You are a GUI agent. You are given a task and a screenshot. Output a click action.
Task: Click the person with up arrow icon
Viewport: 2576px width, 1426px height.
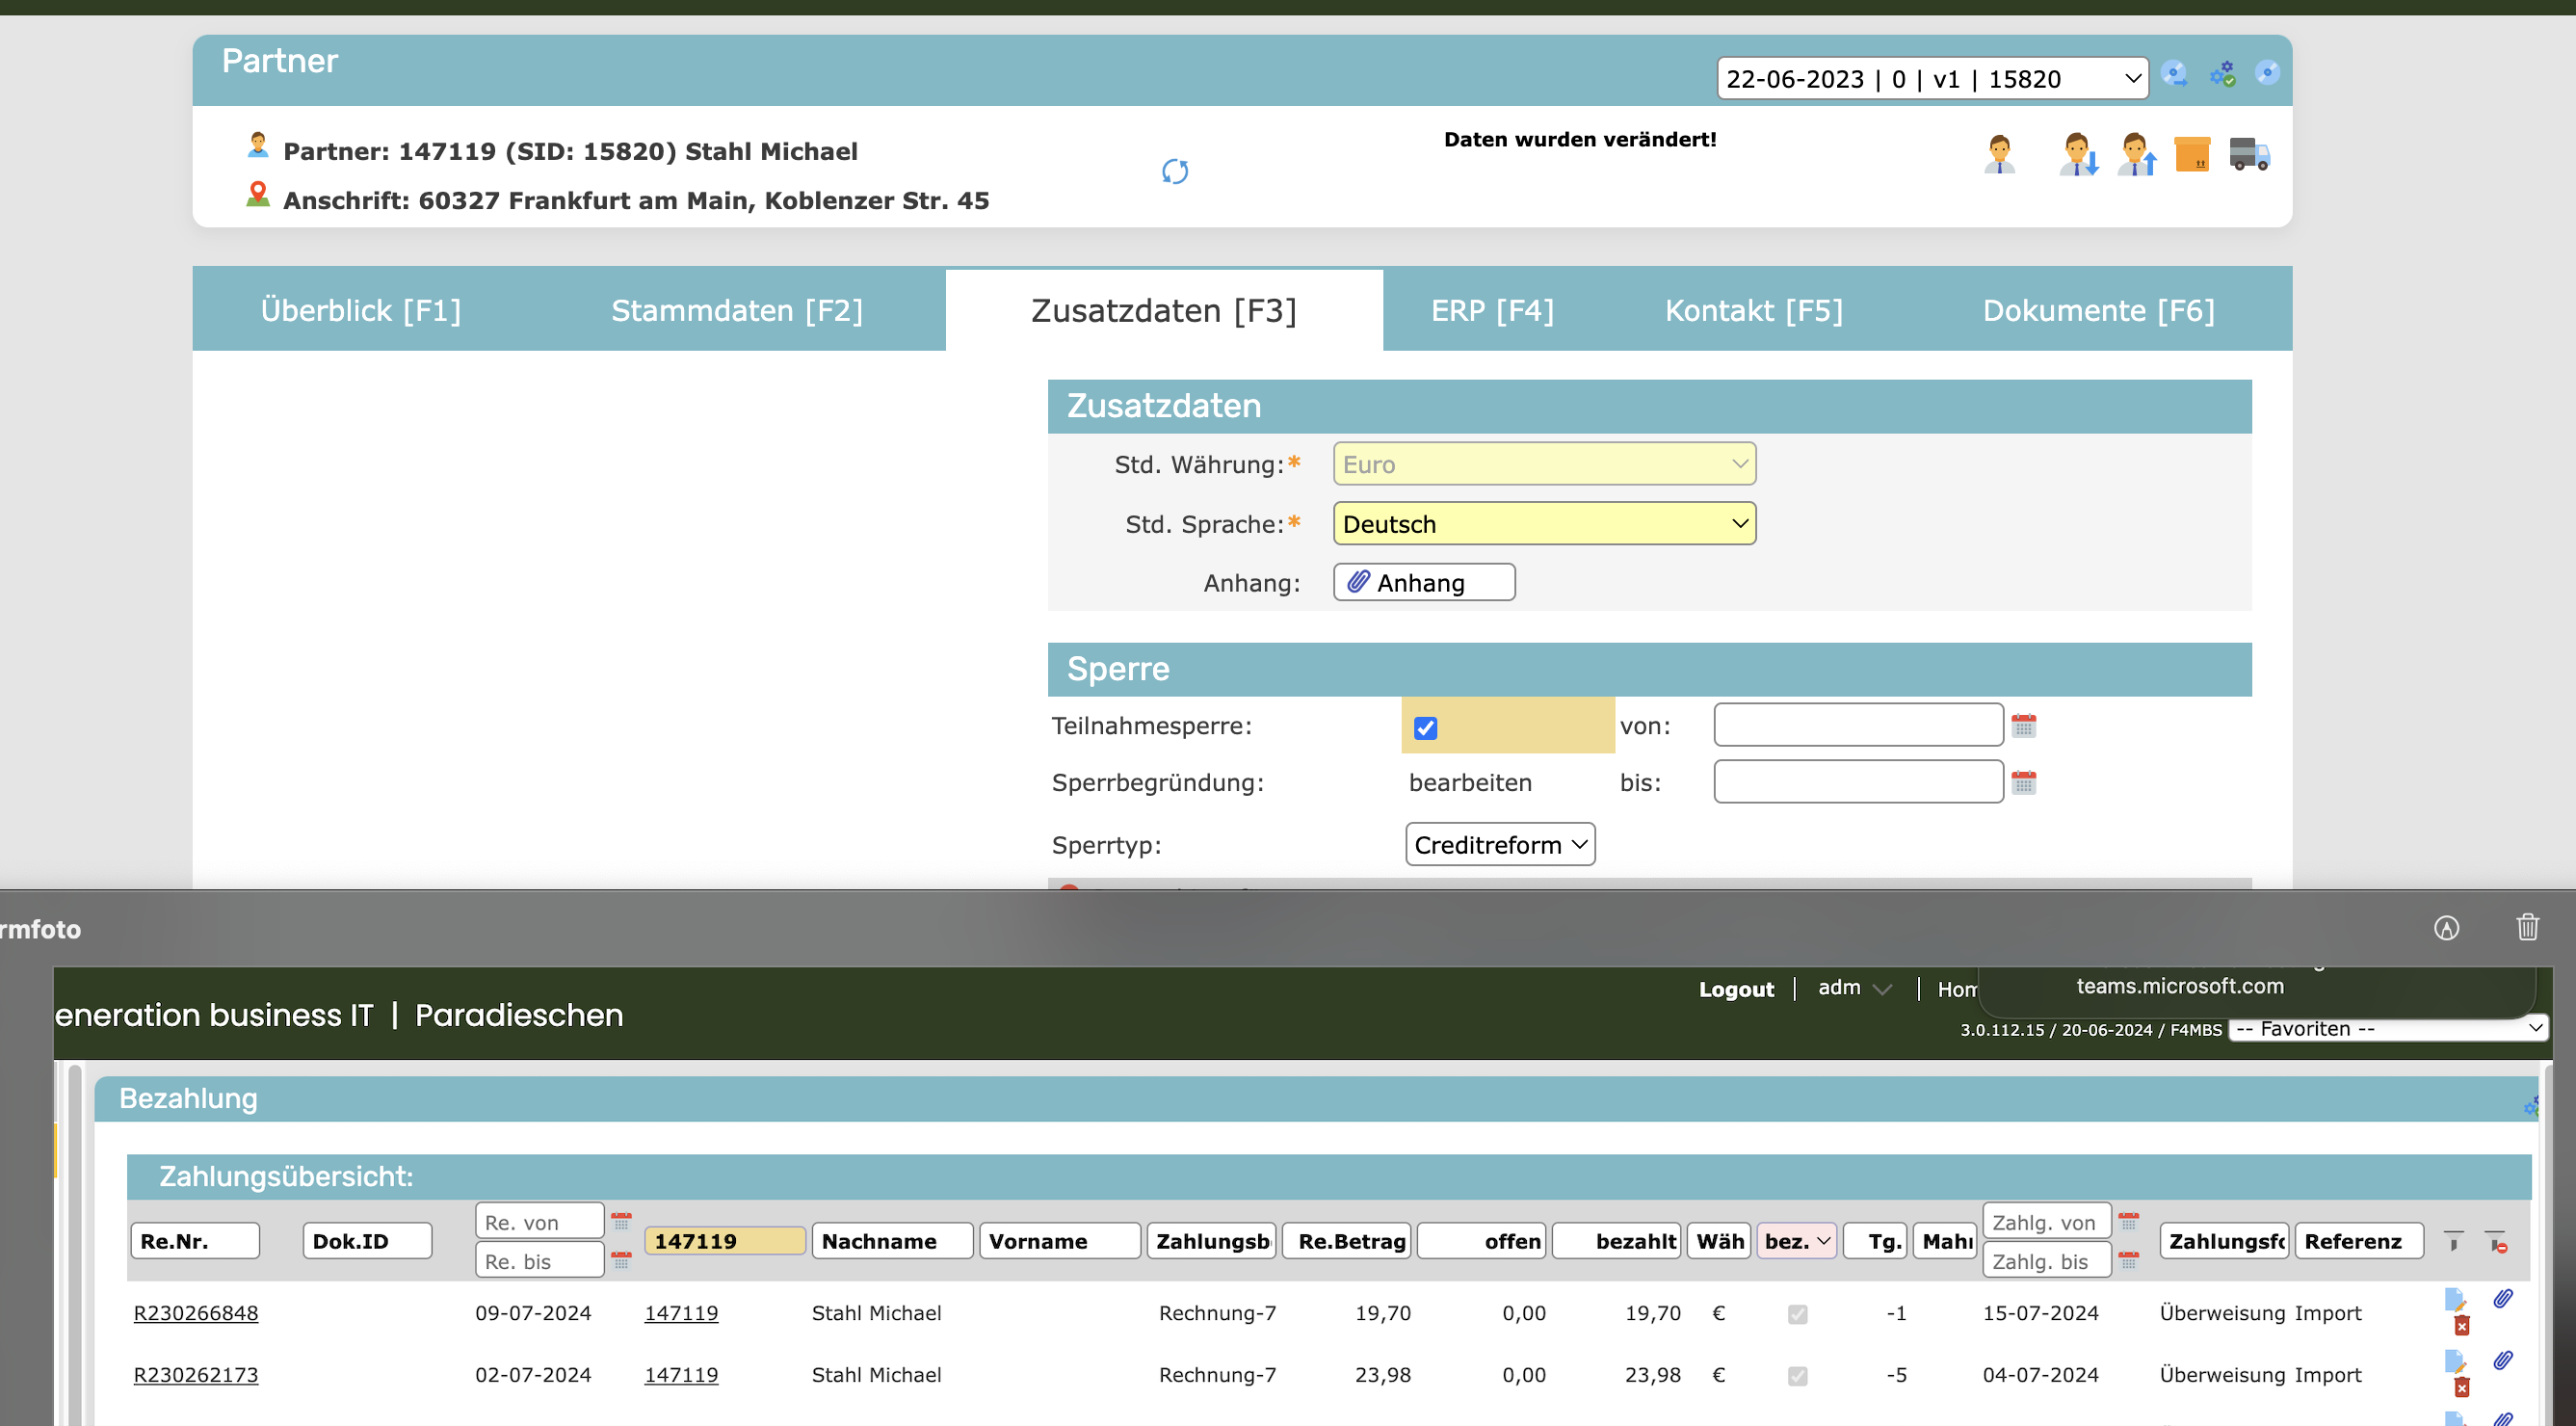(2136, 155)
